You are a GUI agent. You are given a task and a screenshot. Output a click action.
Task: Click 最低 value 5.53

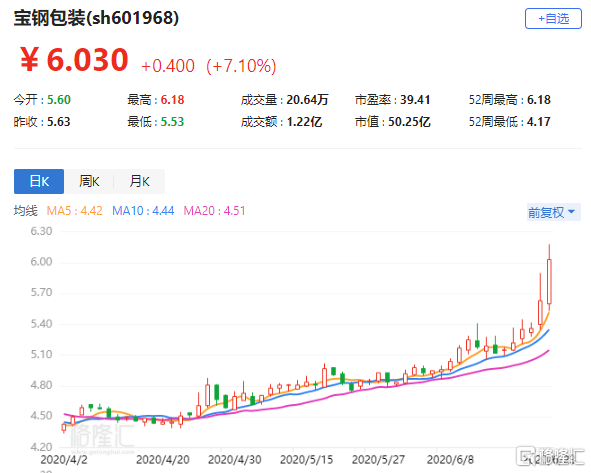[x=173, y=122]
